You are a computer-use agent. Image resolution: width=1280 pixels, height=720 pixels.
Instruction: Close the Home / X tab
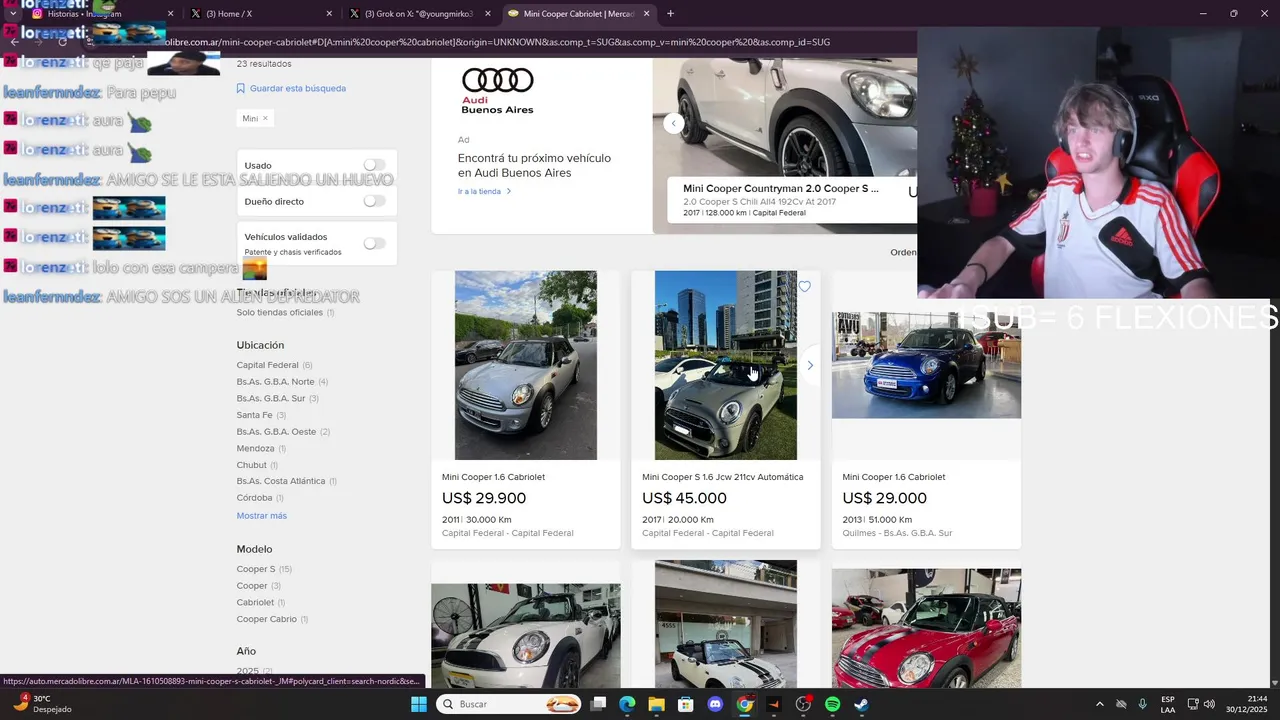(329, 14)
